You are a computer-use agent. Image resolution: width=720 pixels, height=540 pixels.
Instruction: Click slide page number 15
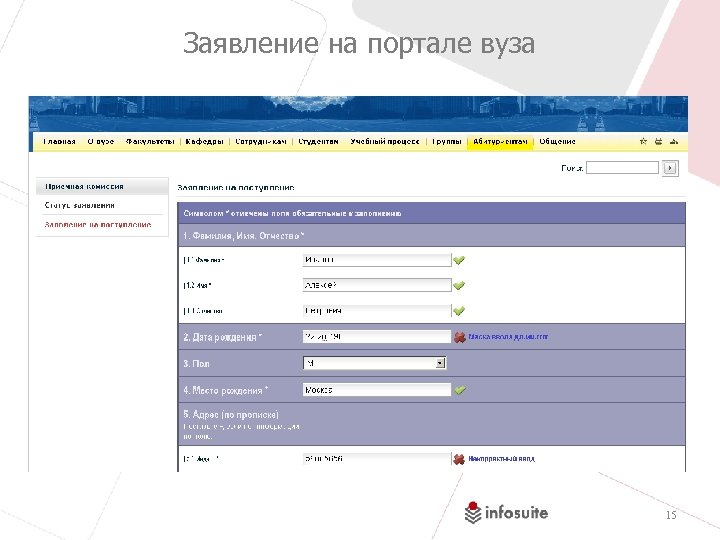click(671, 515)
